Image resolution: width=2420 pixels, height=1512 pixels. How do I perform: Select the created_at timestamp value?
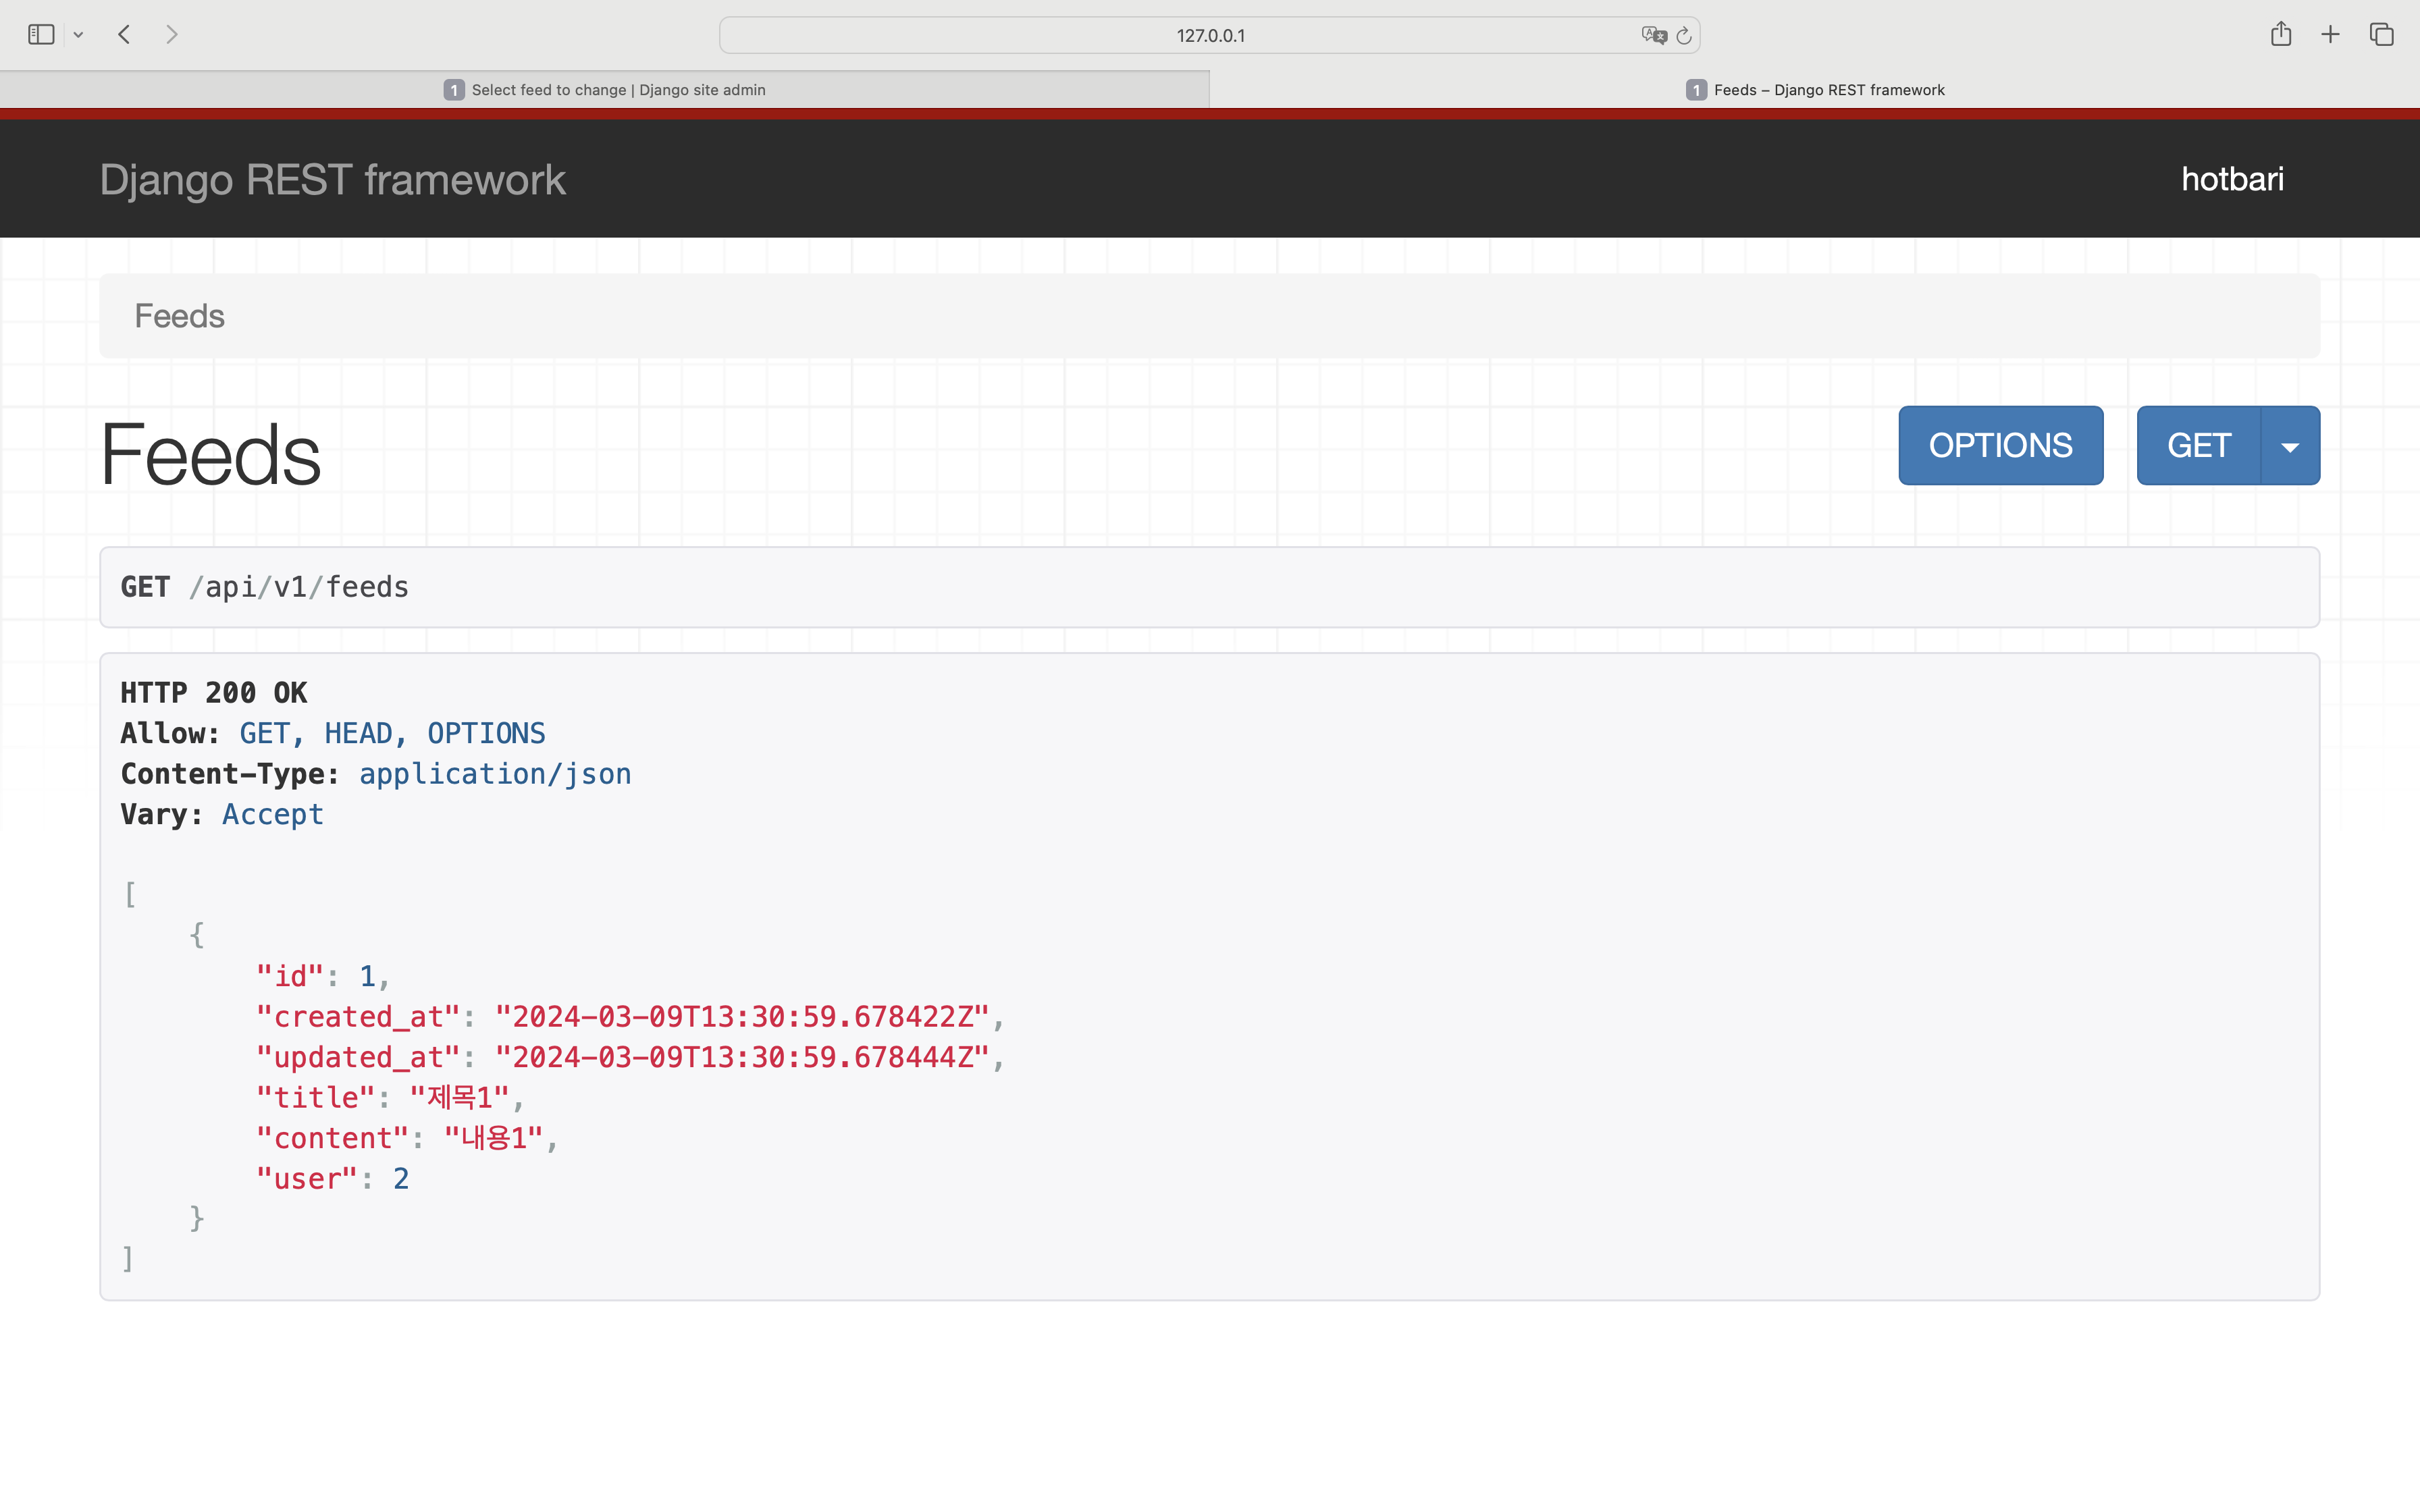click(x=742, y=1017)
